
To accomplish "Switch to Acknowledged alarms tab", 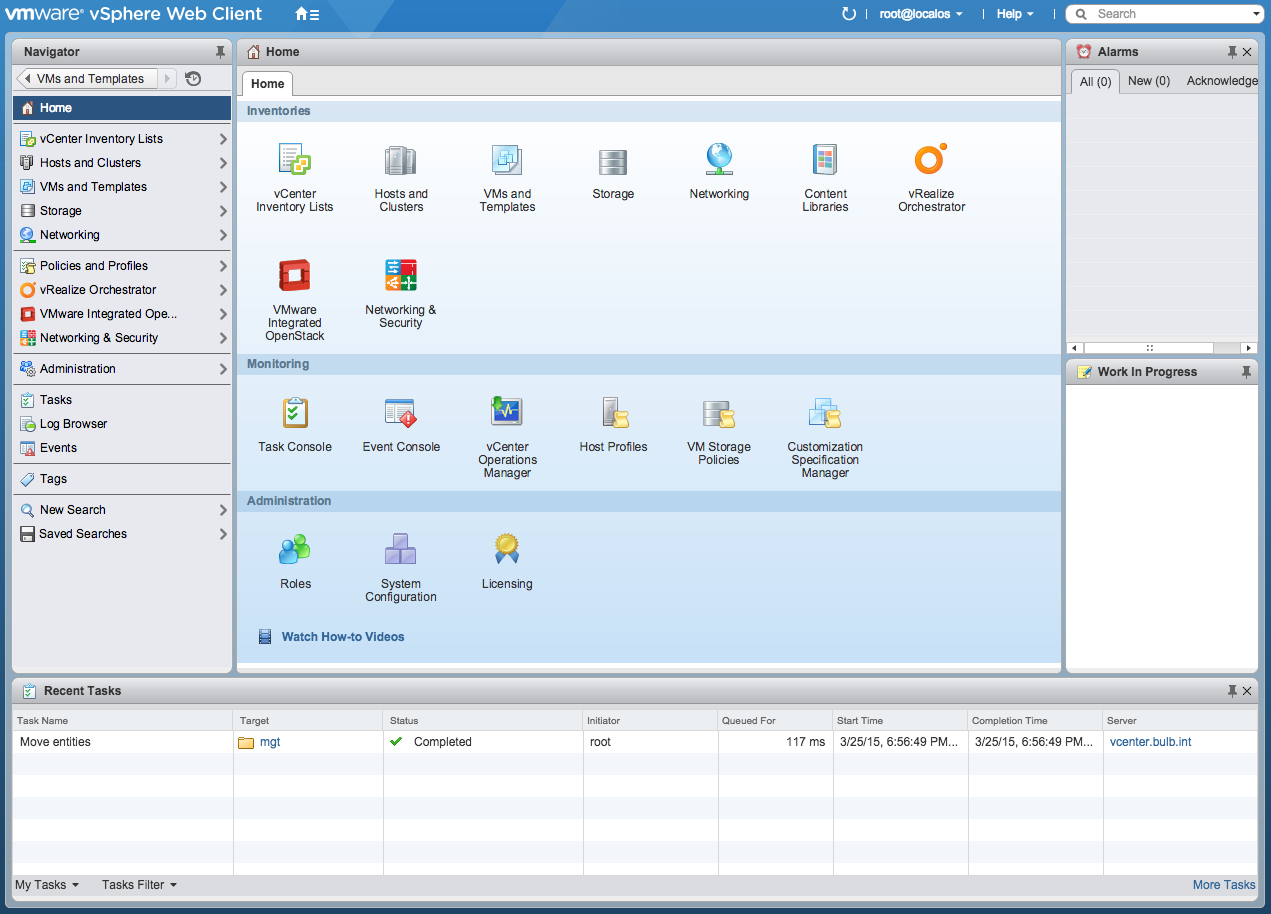I will 1221,81.
